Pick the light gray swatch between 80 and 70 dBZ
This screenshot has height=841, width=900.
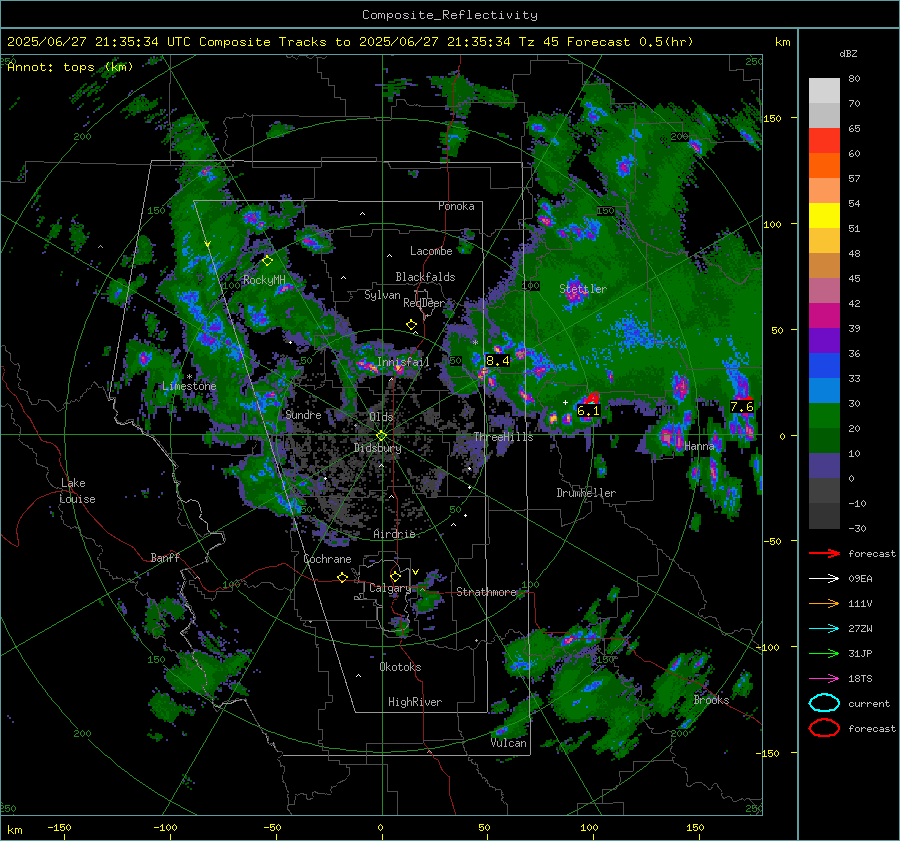[x=824, y=91]
